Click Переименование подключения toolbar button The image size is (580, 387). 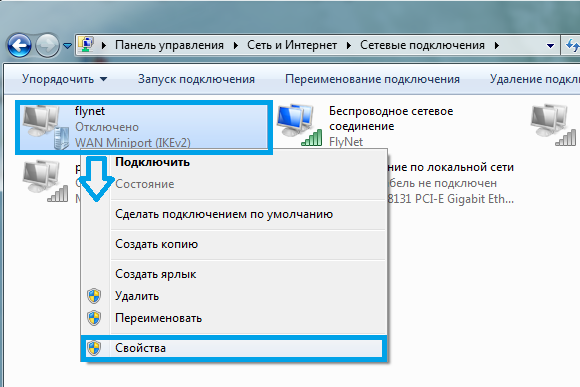(372, 79)
